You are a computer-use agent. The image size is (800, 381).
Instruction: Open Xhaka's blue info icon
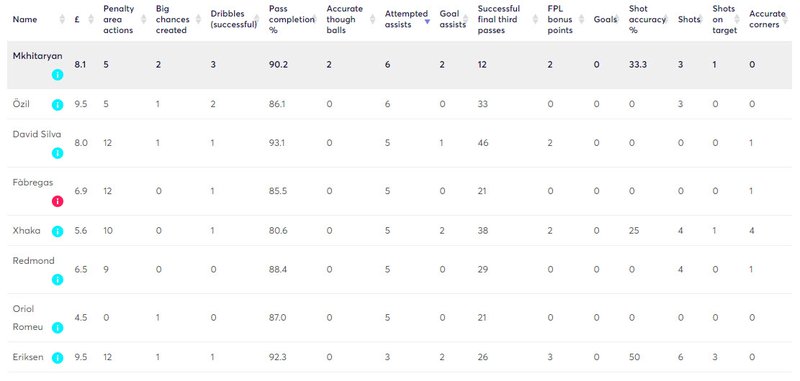coord(58,232)
